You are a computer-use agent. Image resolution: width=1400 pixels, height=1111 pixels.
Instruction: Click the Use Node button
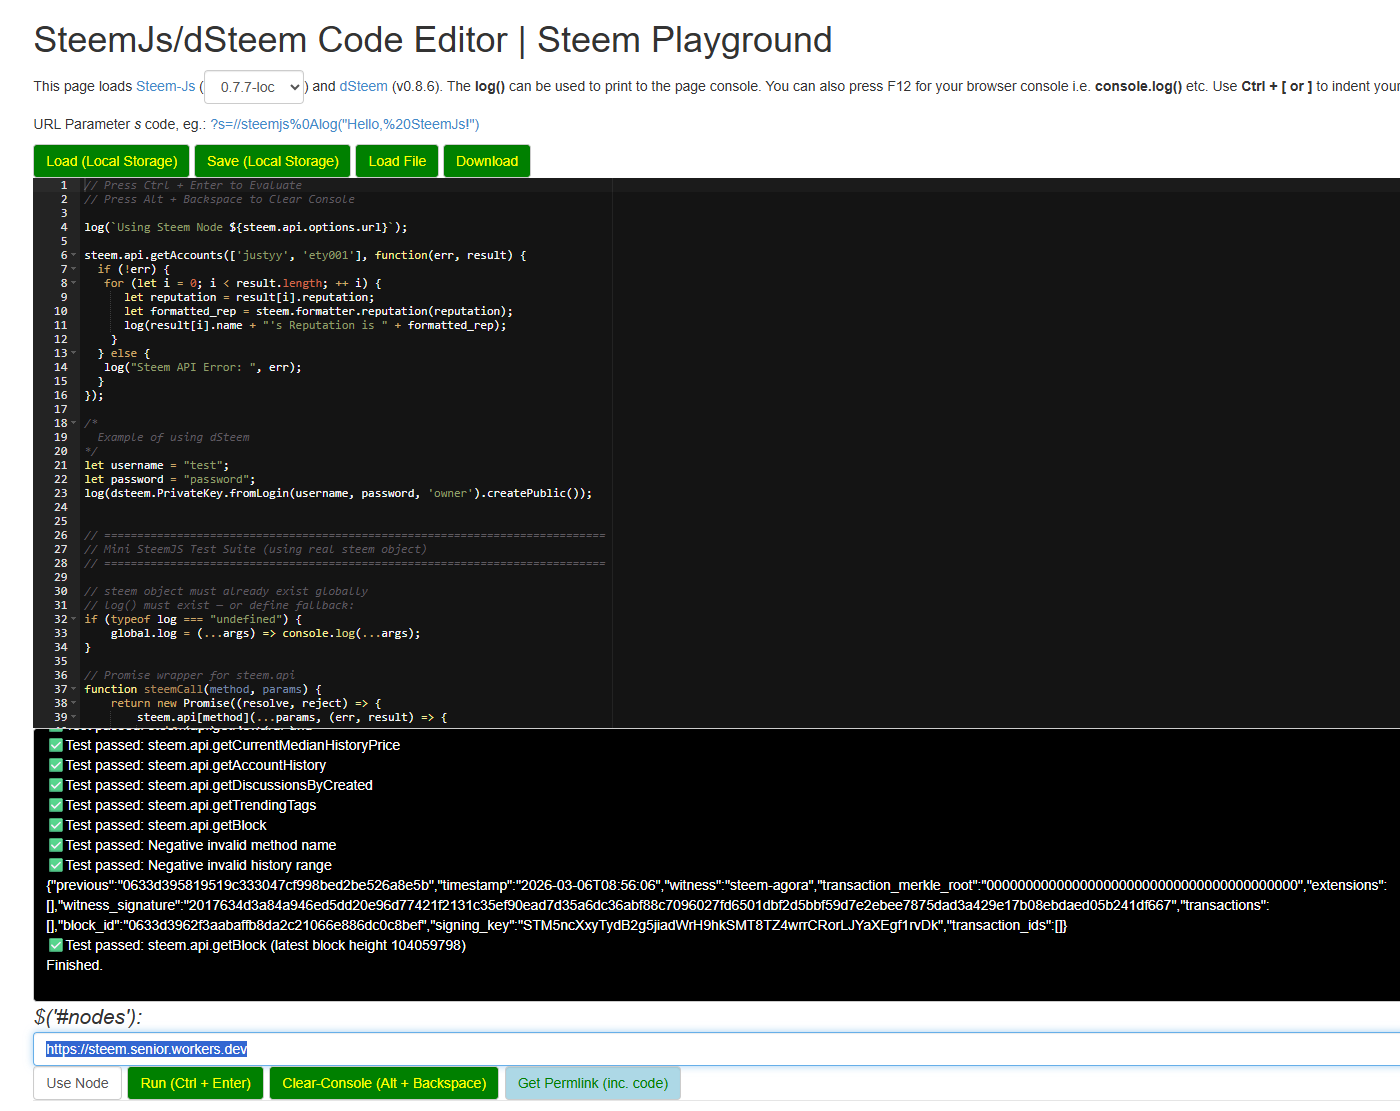point(78,1083)
